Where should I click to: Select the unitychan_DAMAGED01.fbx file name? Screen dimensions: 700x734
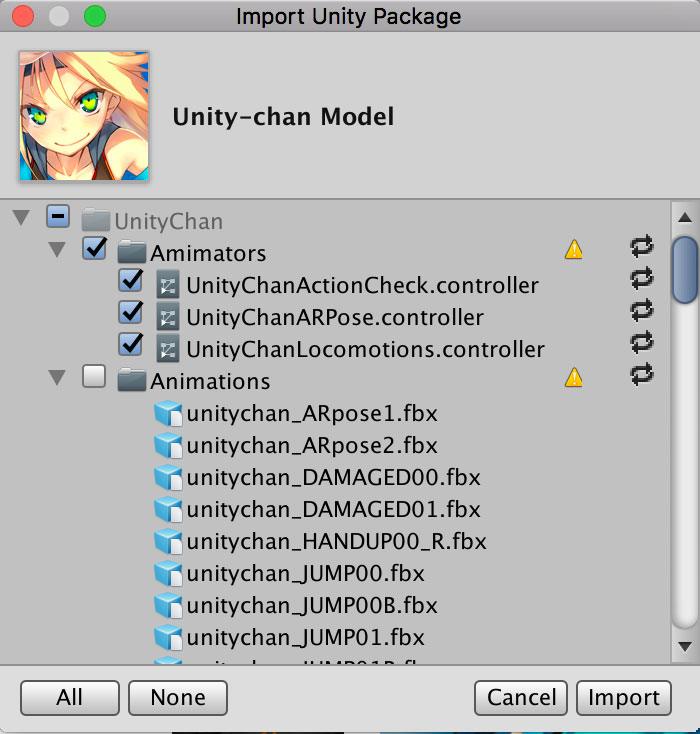tap(333, 509)
